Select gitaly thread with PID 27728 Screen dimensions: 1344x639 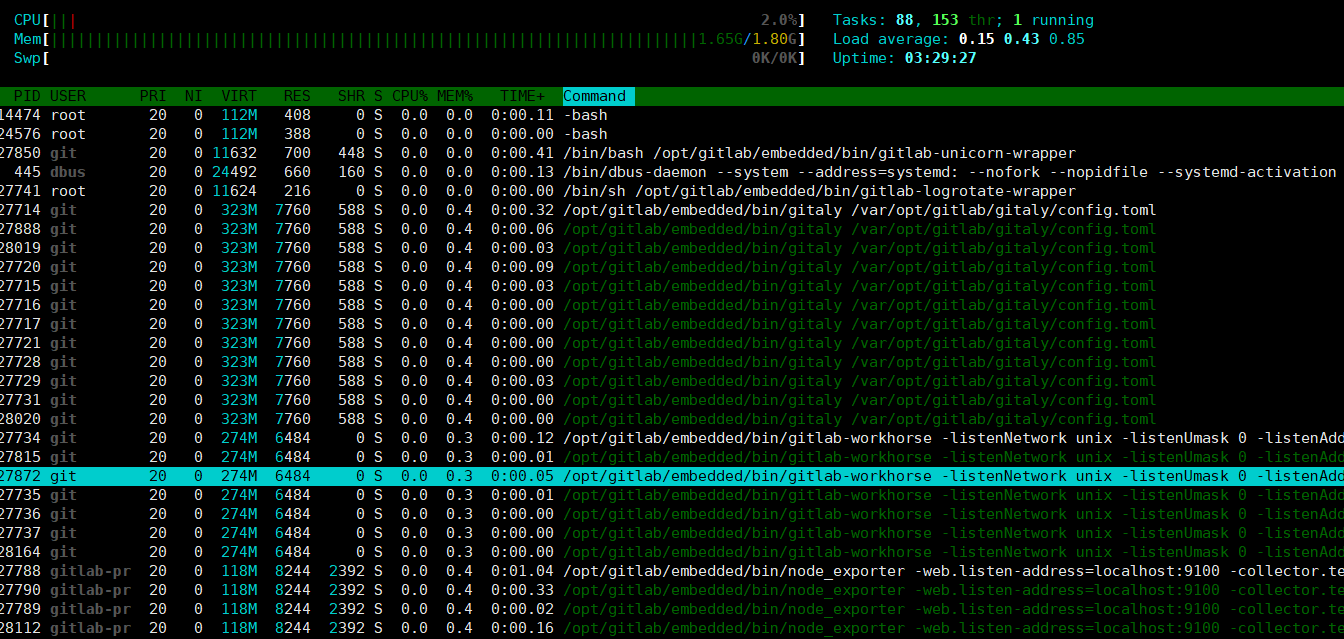click(672, 362)
